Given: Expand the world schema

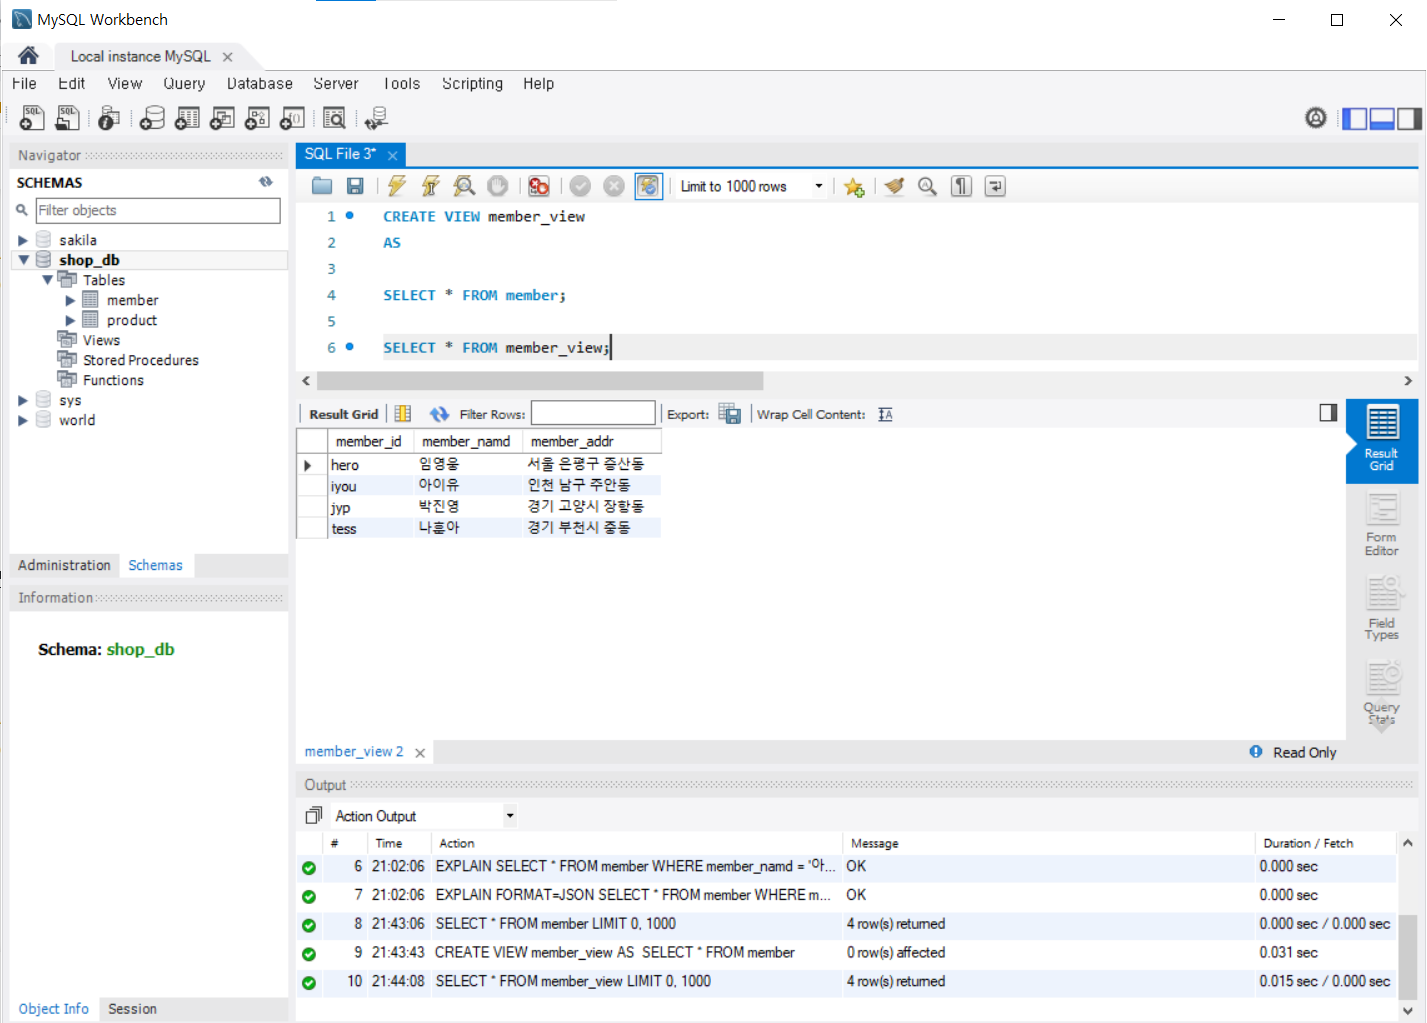Looking at the screenshot, I should point(22,420).
